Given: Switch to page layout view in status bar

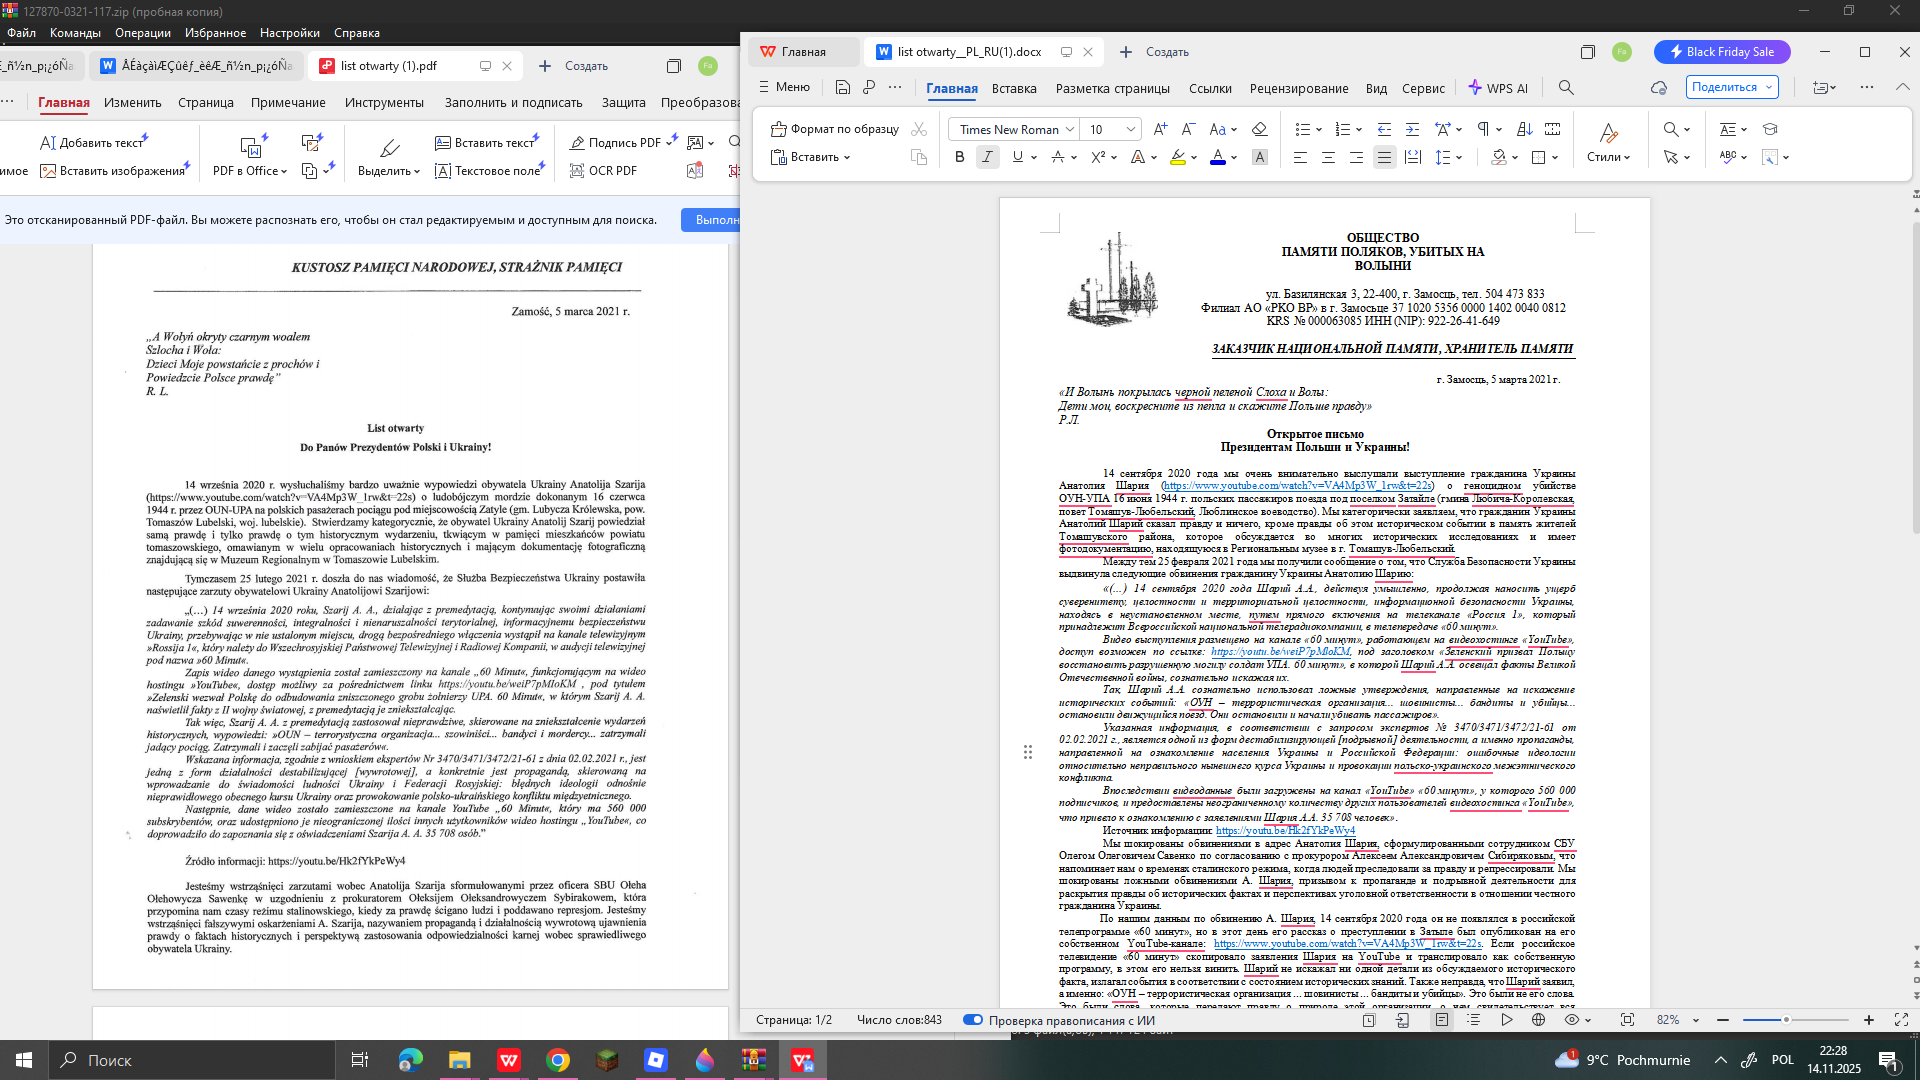Looking at the screenshot, I should (1441, 1020).
